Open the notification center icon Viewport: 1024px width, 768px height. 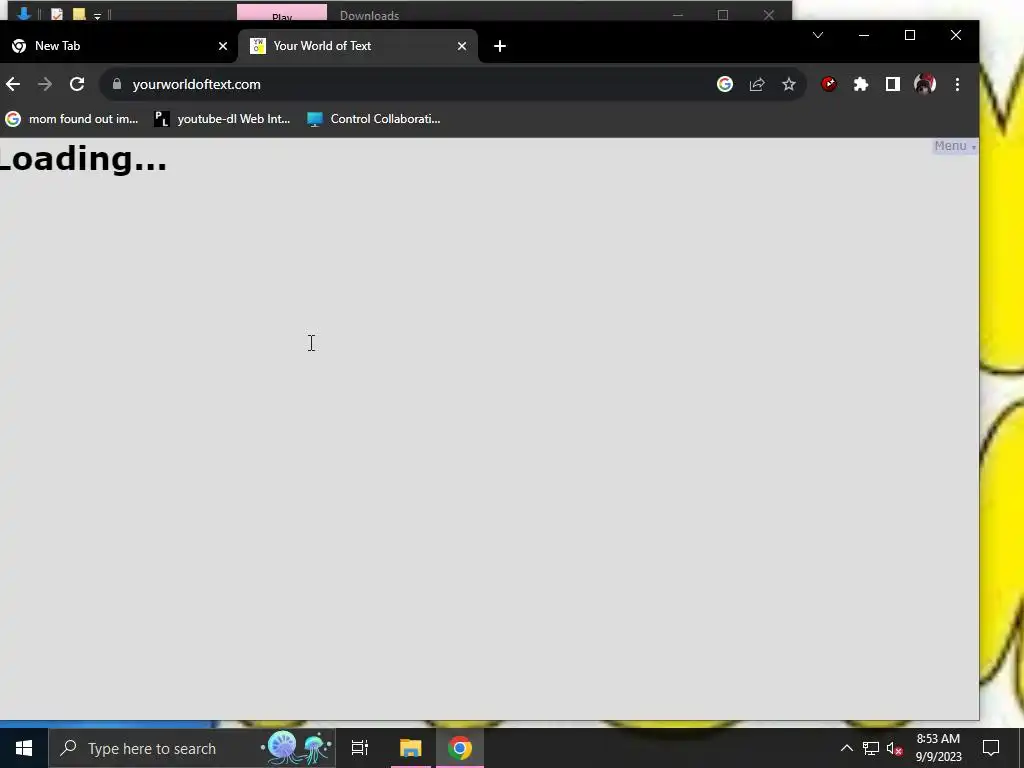pos(991,748)
